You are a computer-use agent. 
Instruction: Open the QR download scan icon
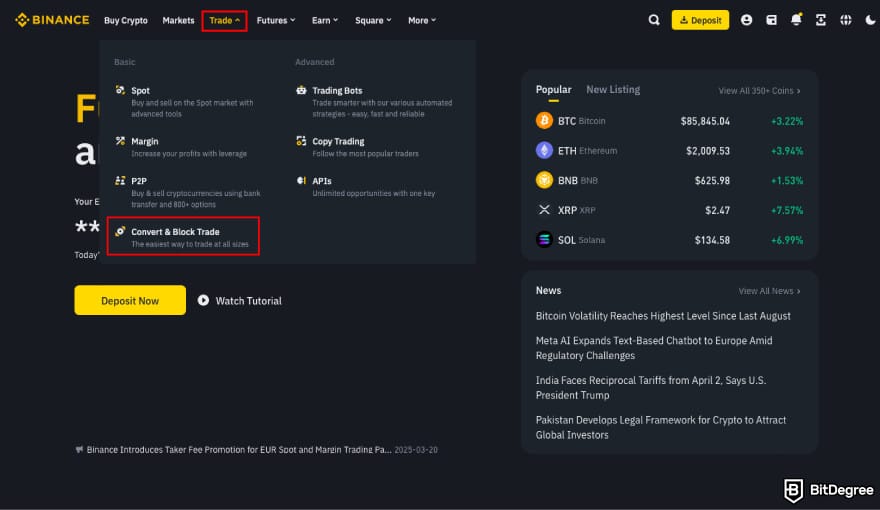[821, 20]
